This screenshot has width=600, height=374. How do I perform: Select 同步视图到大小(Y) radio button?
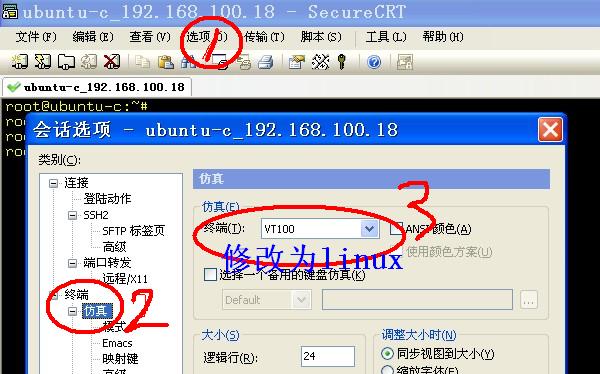(x=387, y=353)
